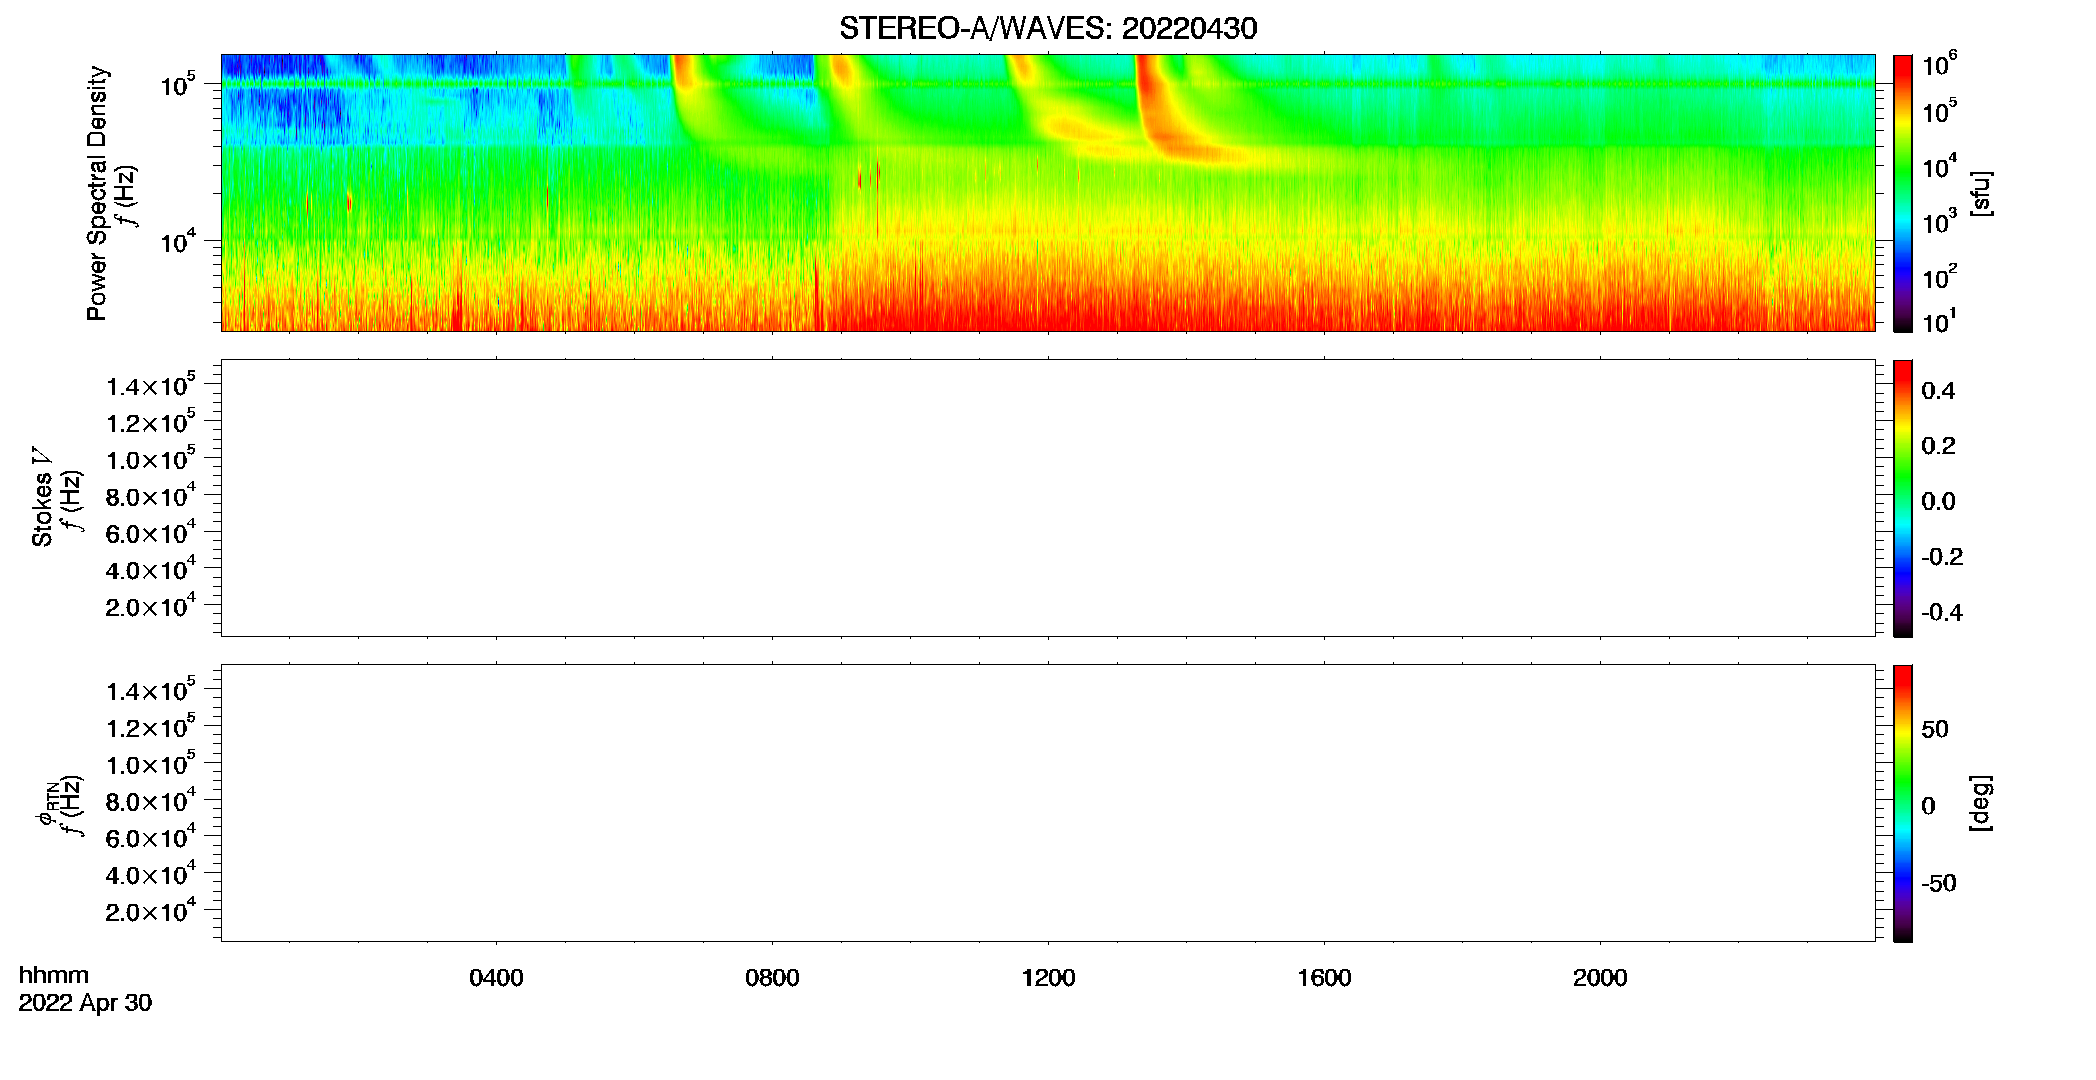
Task: Click the STEREO-A/WAVES: 20220430 title
Action: click(1048, 28)
